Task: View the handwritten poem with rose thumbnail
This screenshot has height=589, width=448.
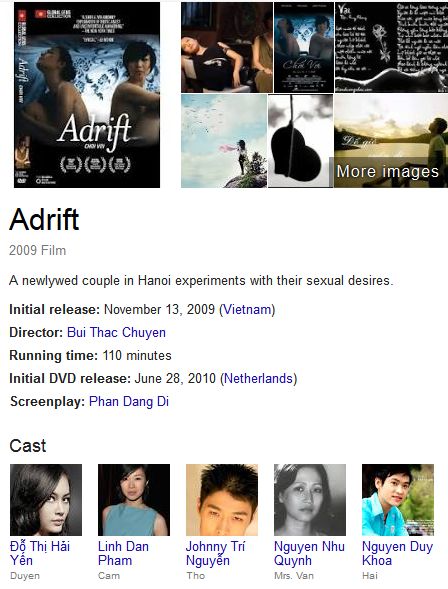Action: tap(391, 47)
